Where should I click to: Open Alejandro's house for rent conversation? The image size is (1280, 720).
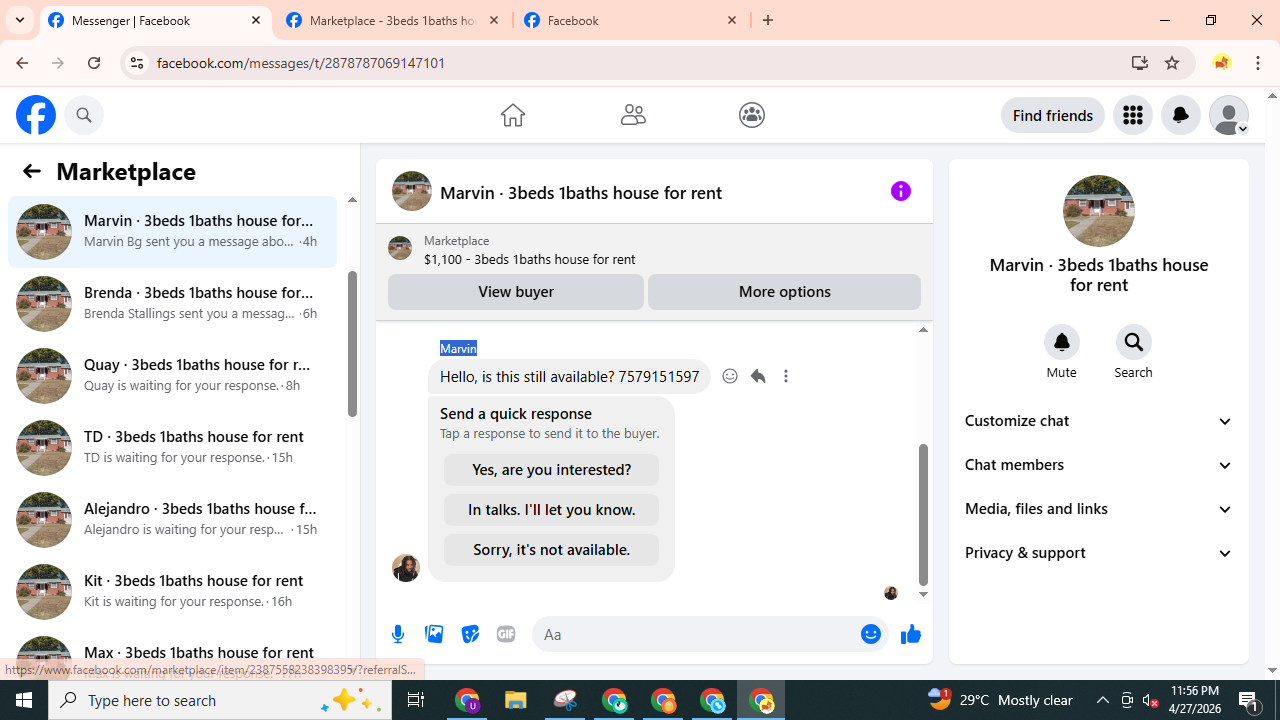click(172, 520)
